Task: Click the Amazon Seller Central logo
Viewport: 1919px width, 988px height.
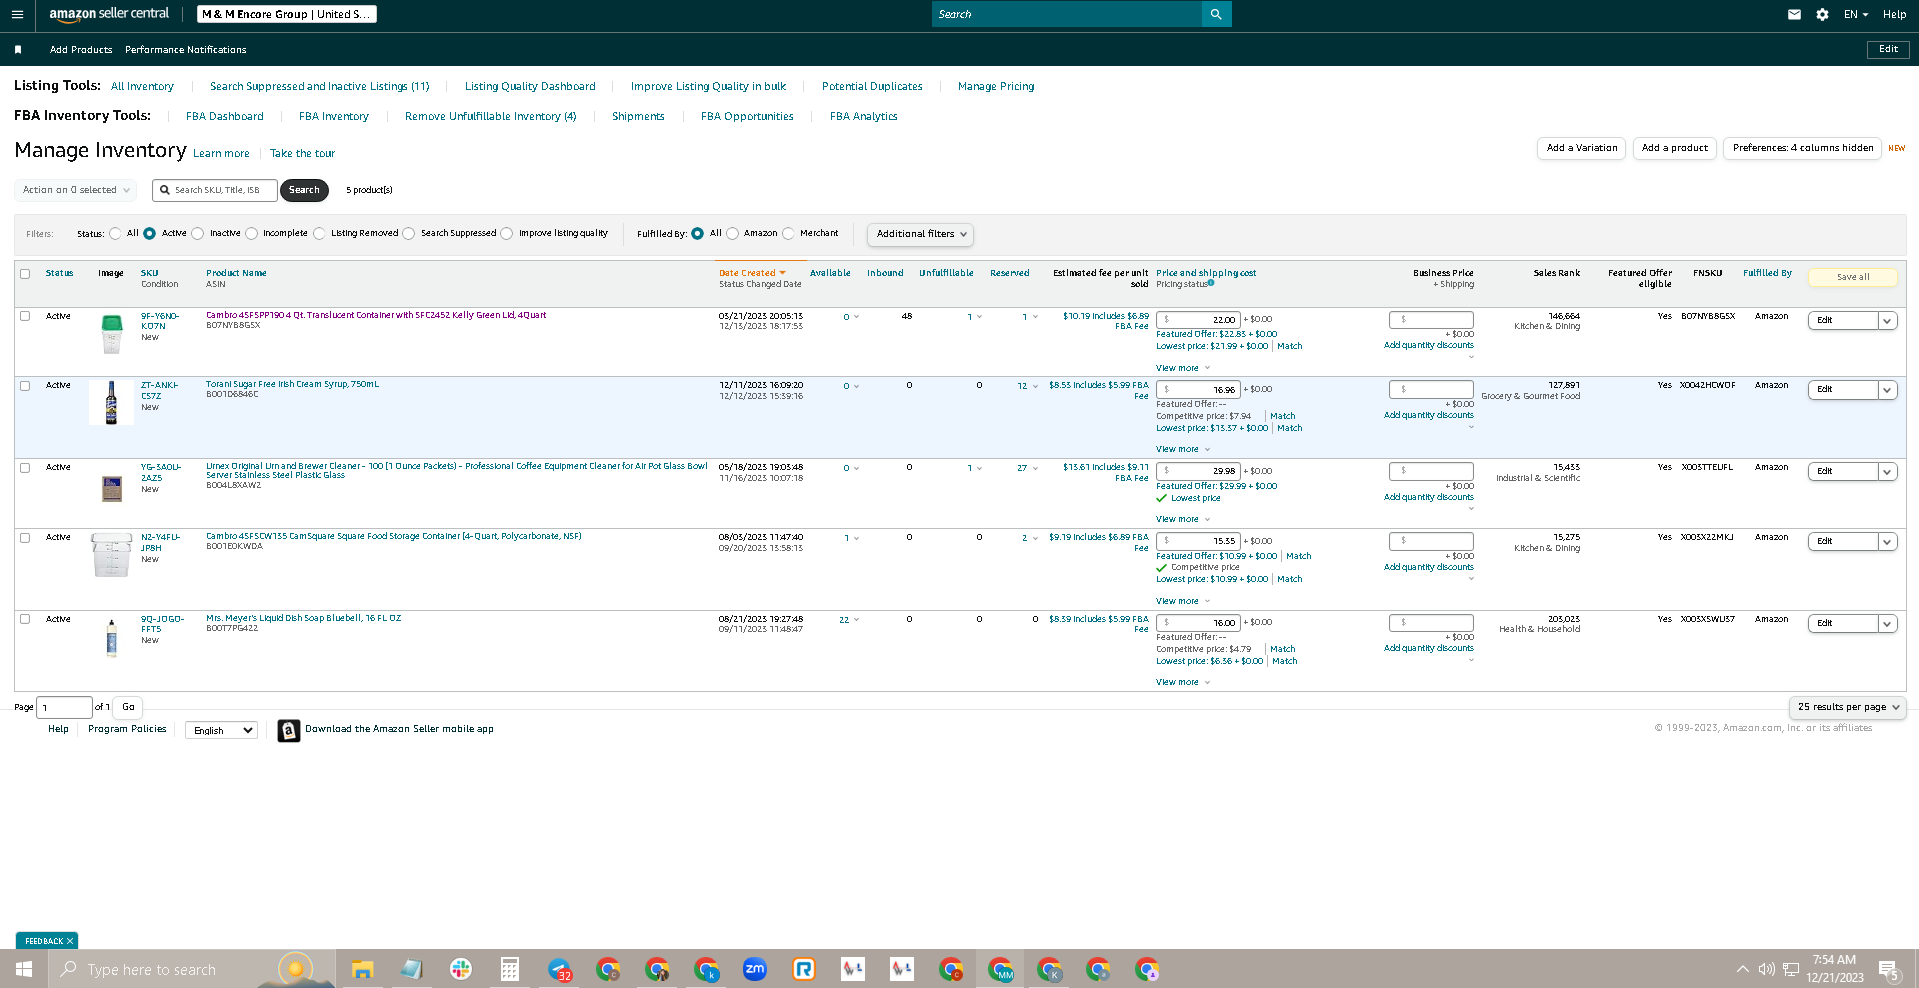Action: [x=109, y=14]
